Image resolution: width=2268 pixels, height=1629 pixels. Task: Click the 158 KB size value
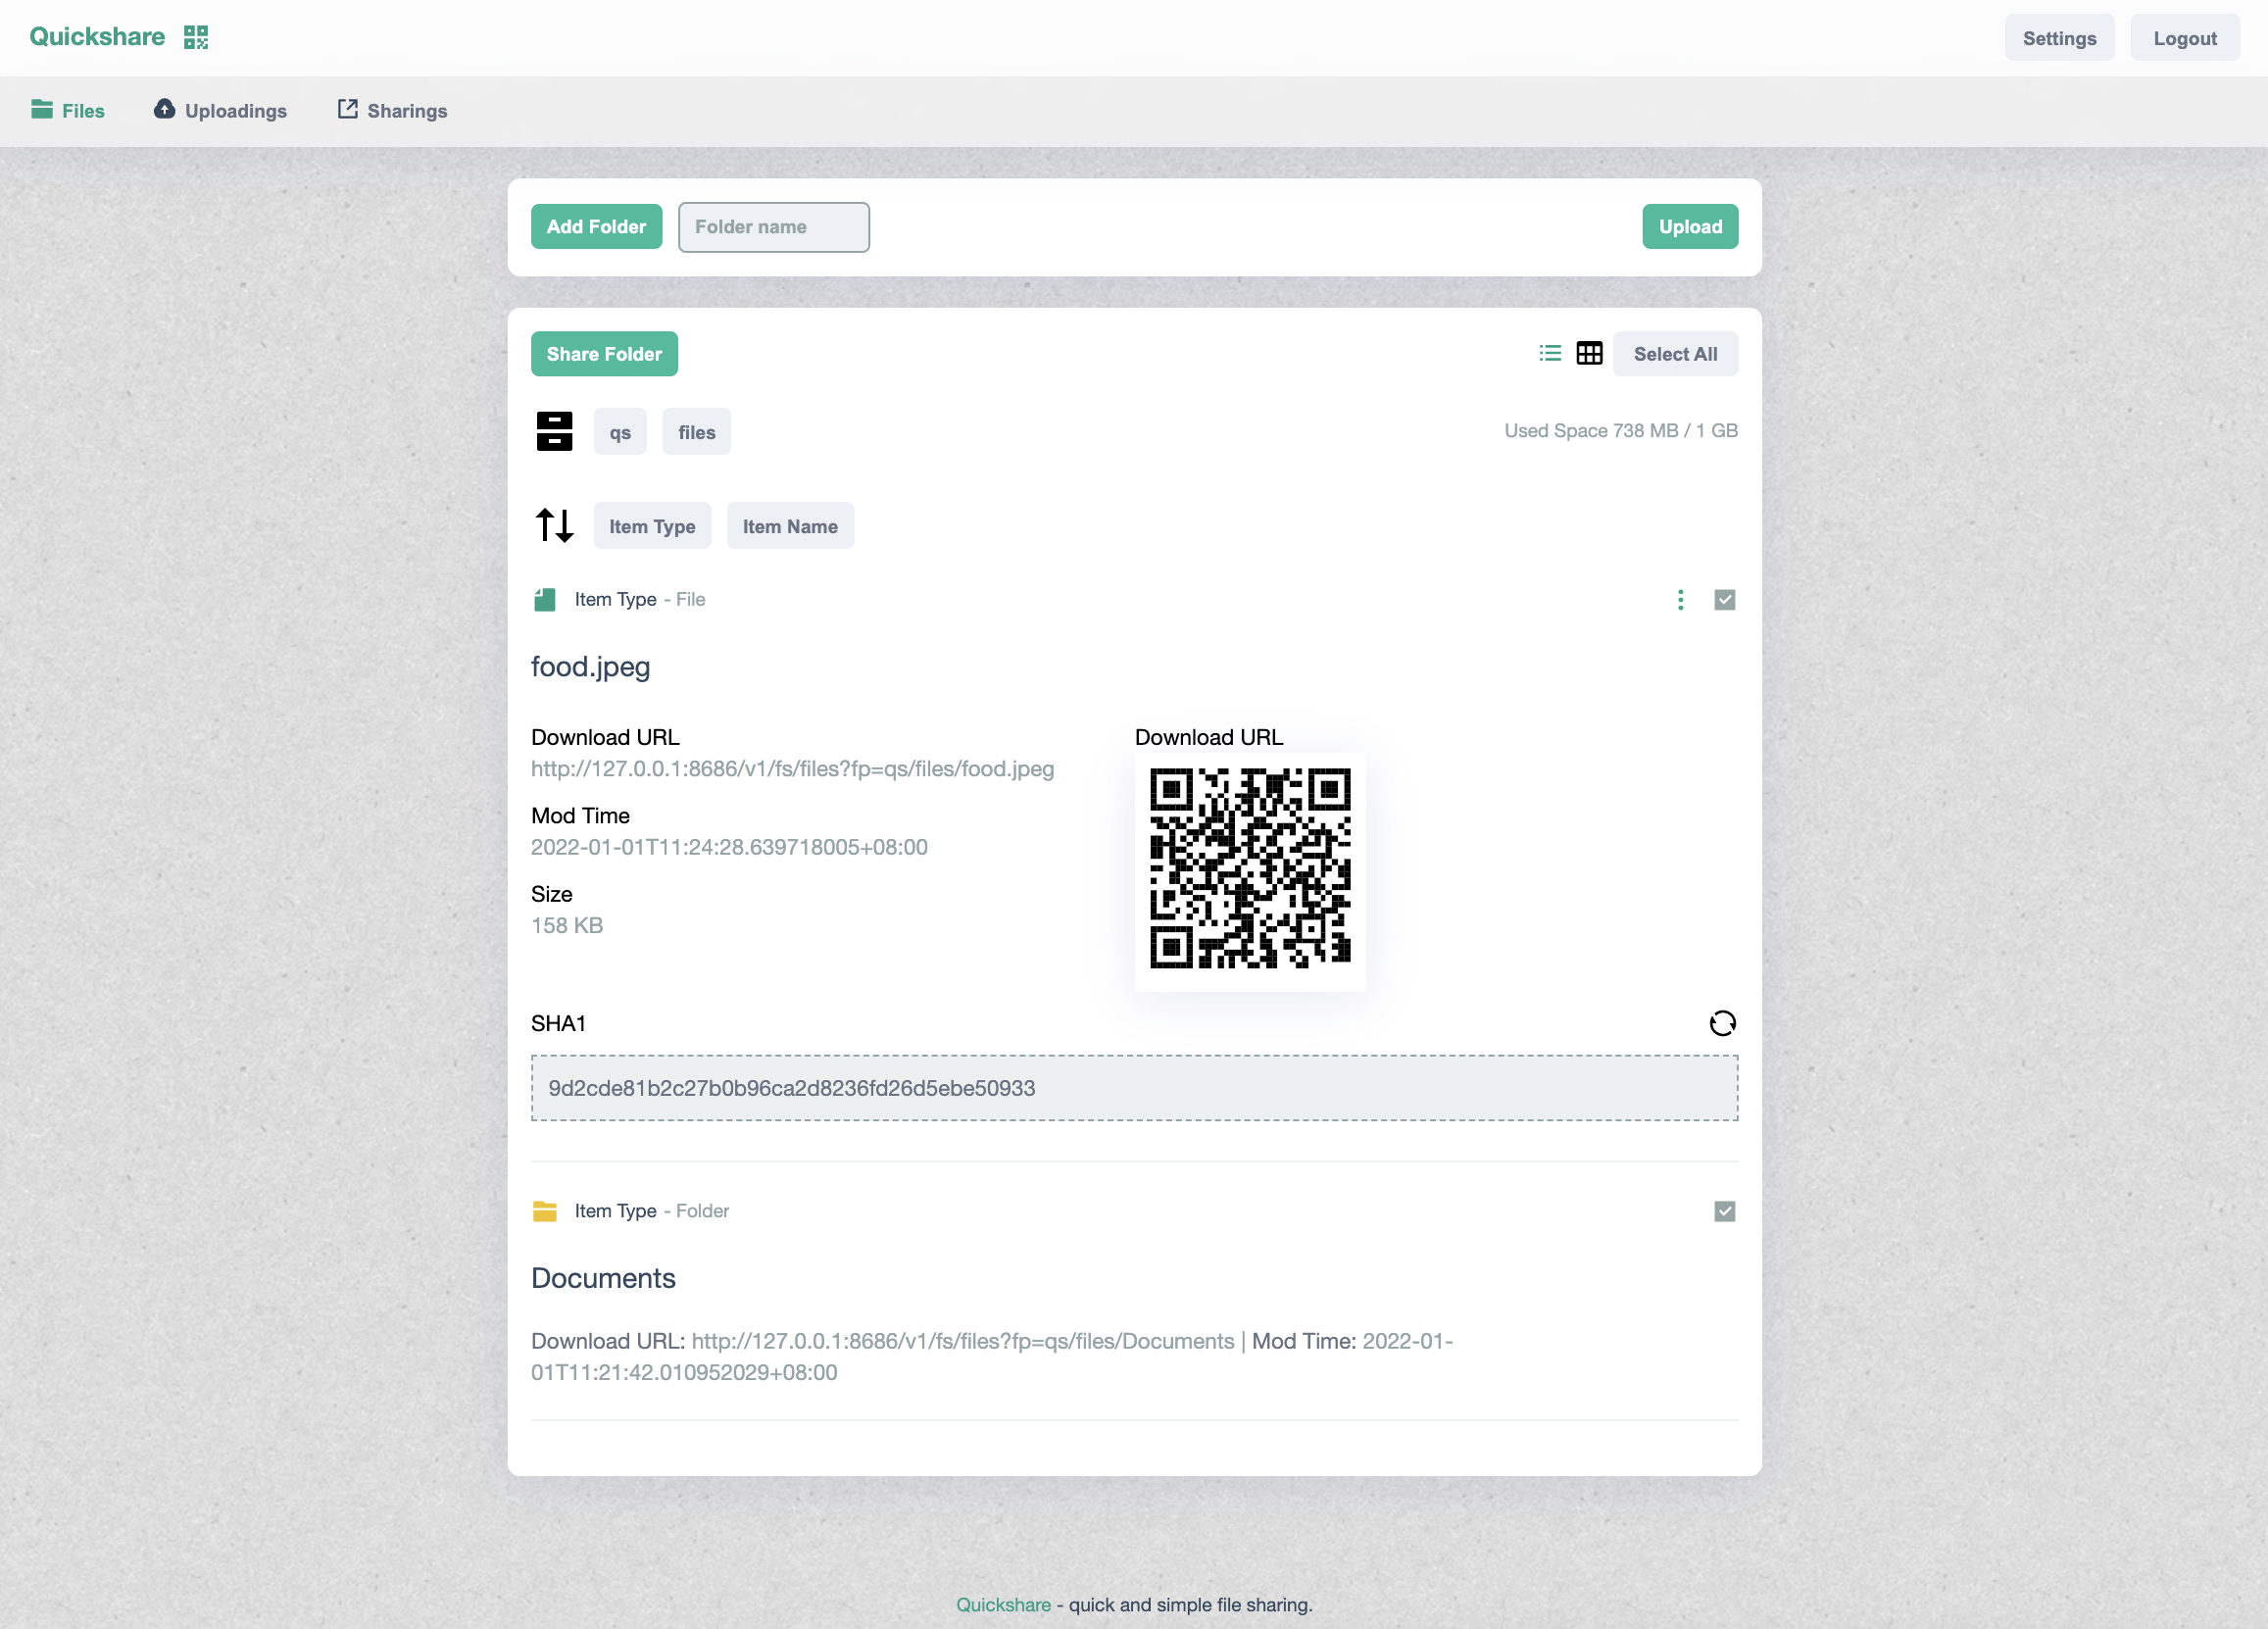coord(566,925)
